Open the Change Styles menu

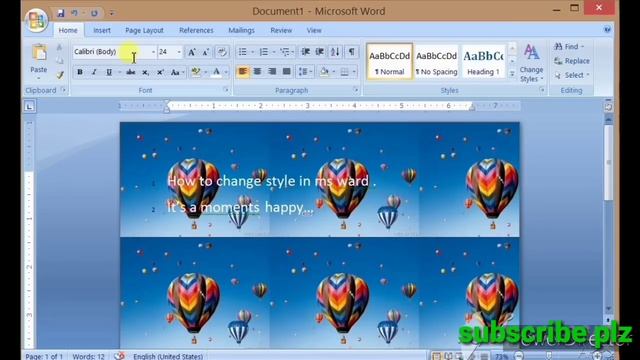[x=531, y=63]
